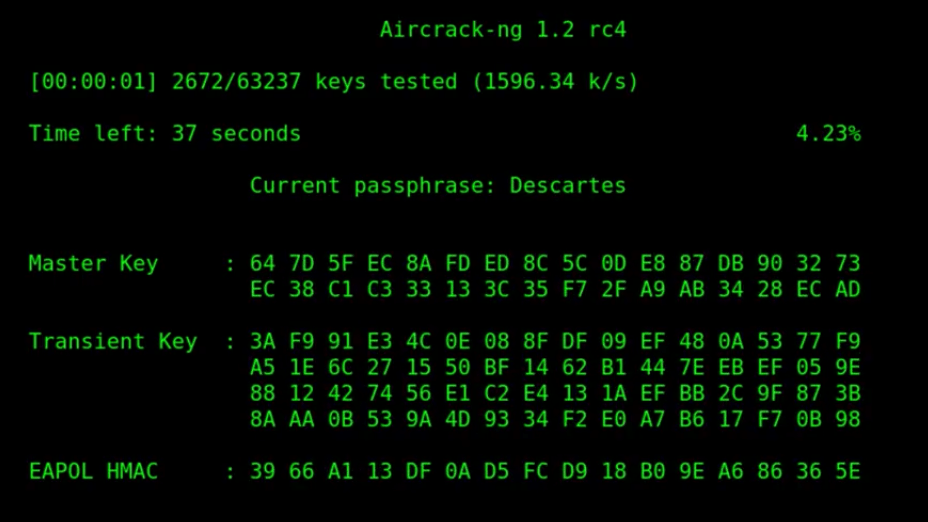Image resolution: width=928 pixels, height=522 pixels.
Task: Click the Master Key row starting with EC 38
Action: 554,290
